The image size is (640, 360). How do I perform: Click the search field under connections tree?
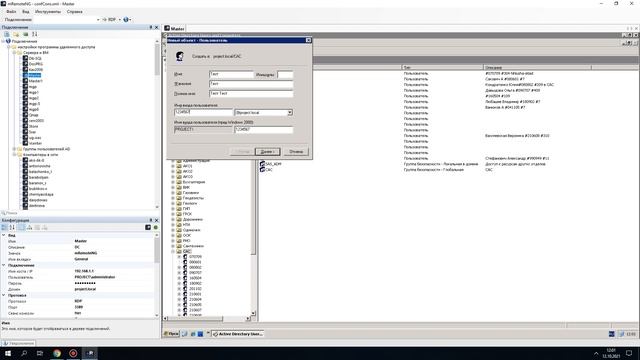(80, 213)
